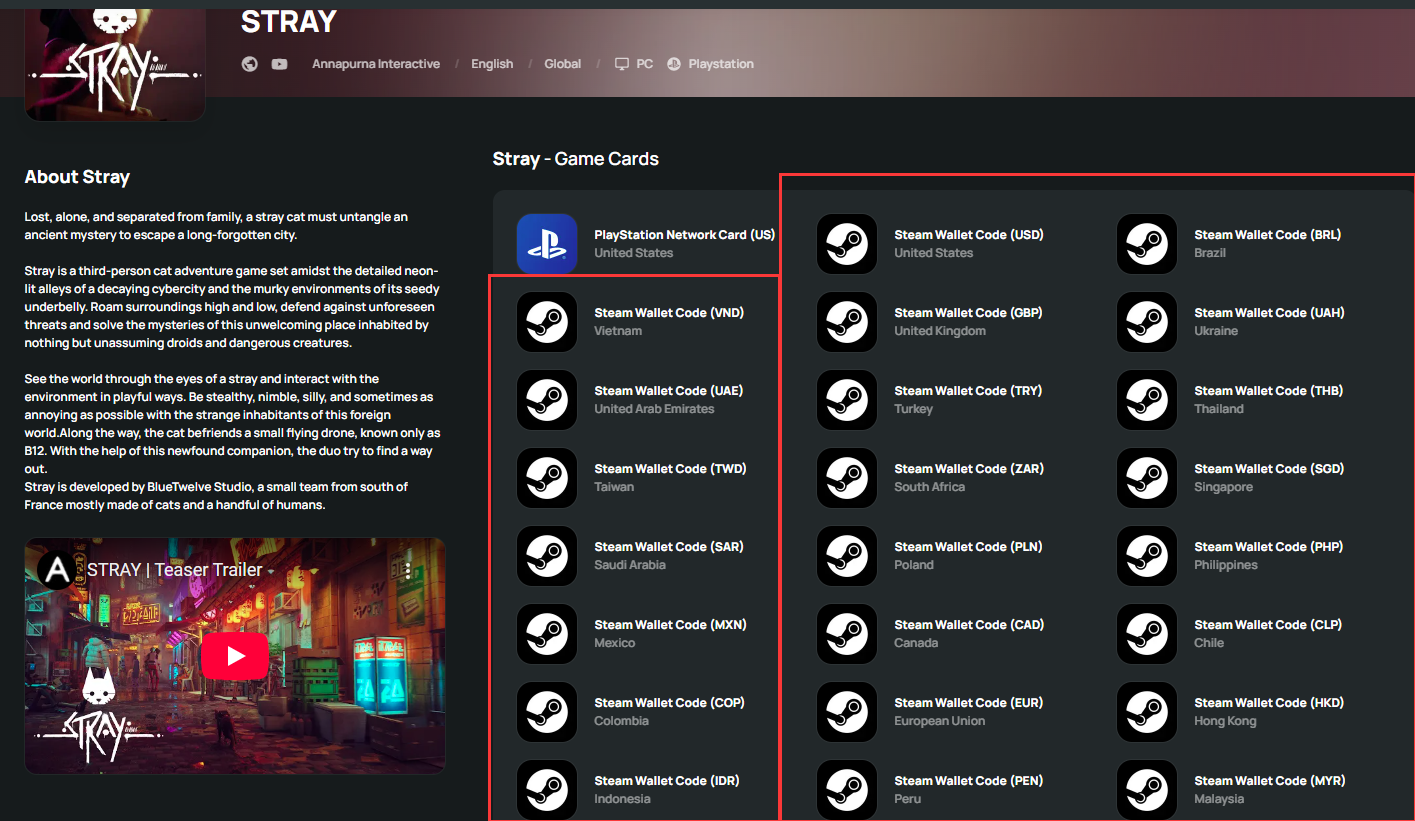1415x821 pixels.
Task: Click the Global region label
Action: click(563, 64)
